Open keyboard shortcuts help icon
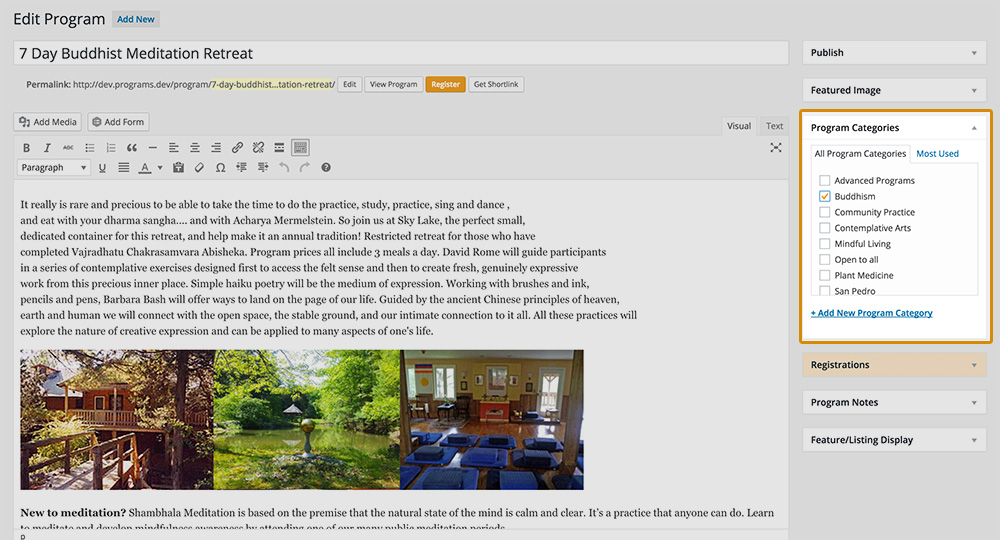Viewport: 1000px width, 540px height. click(x=326, y=168)
